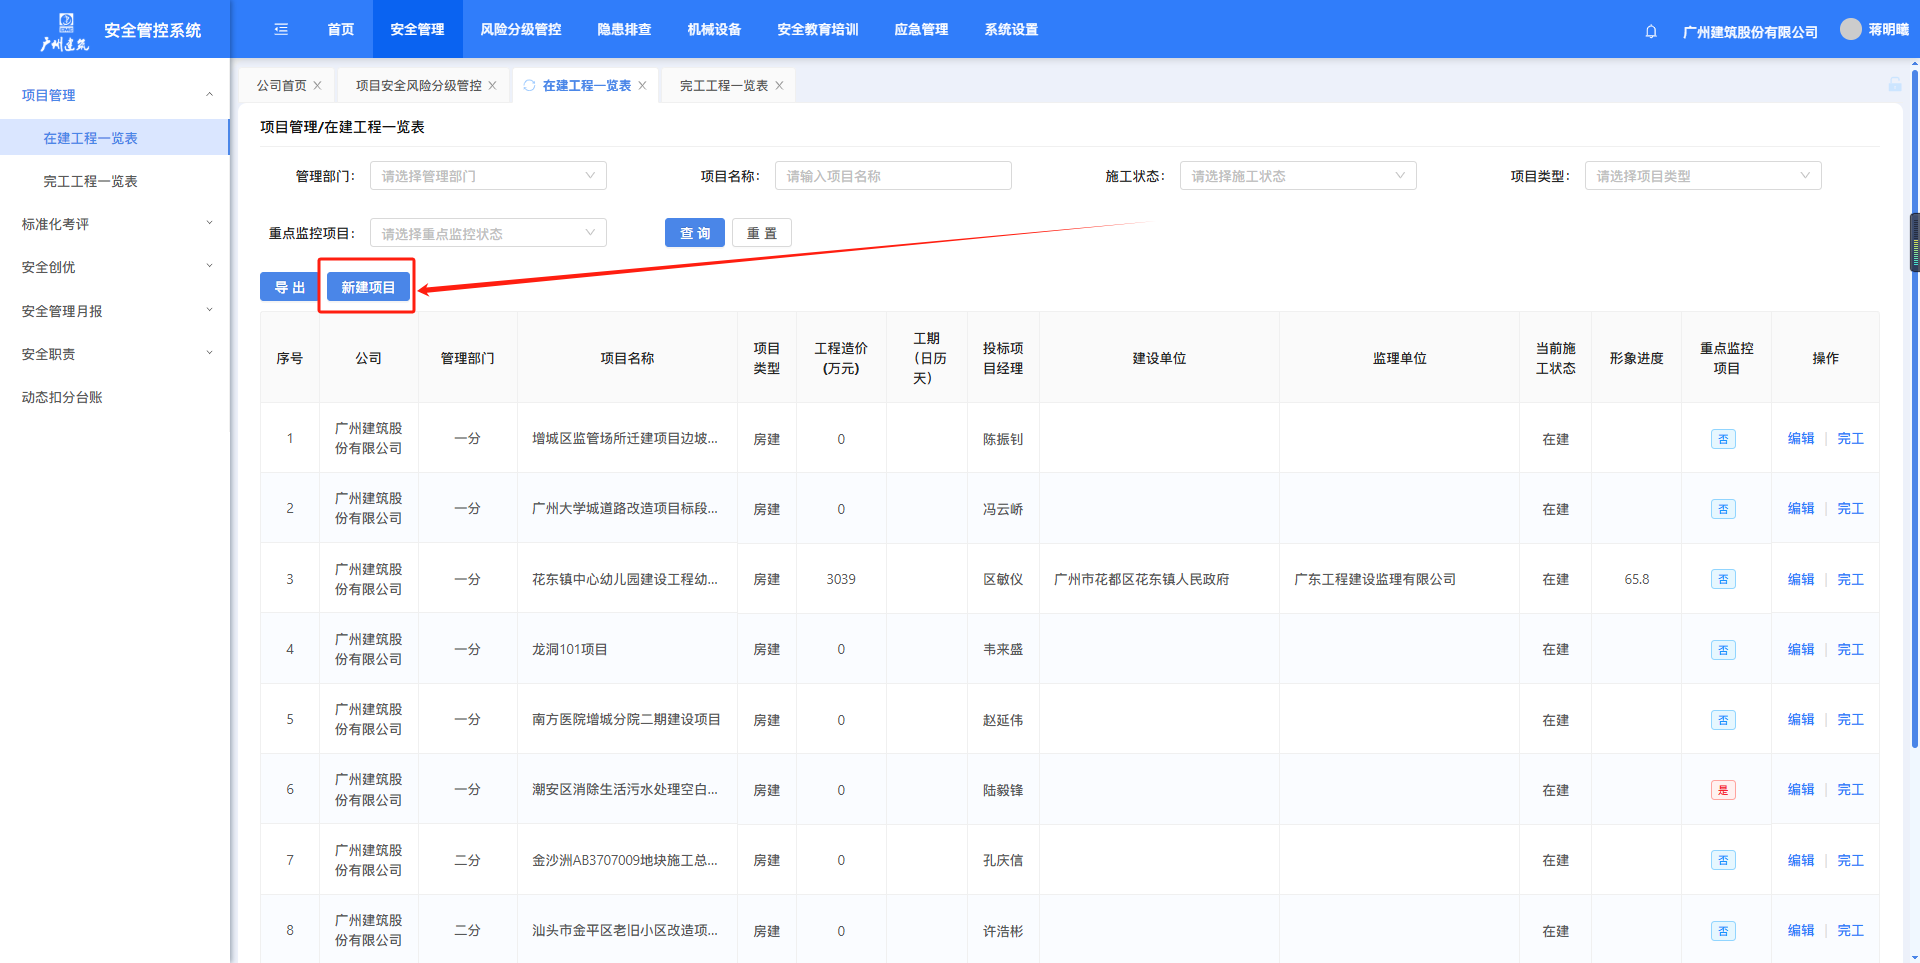Close the 项目安全风险分级管控 tab
The width and height of the screenshot is (1920, 963).
point(493,86)
